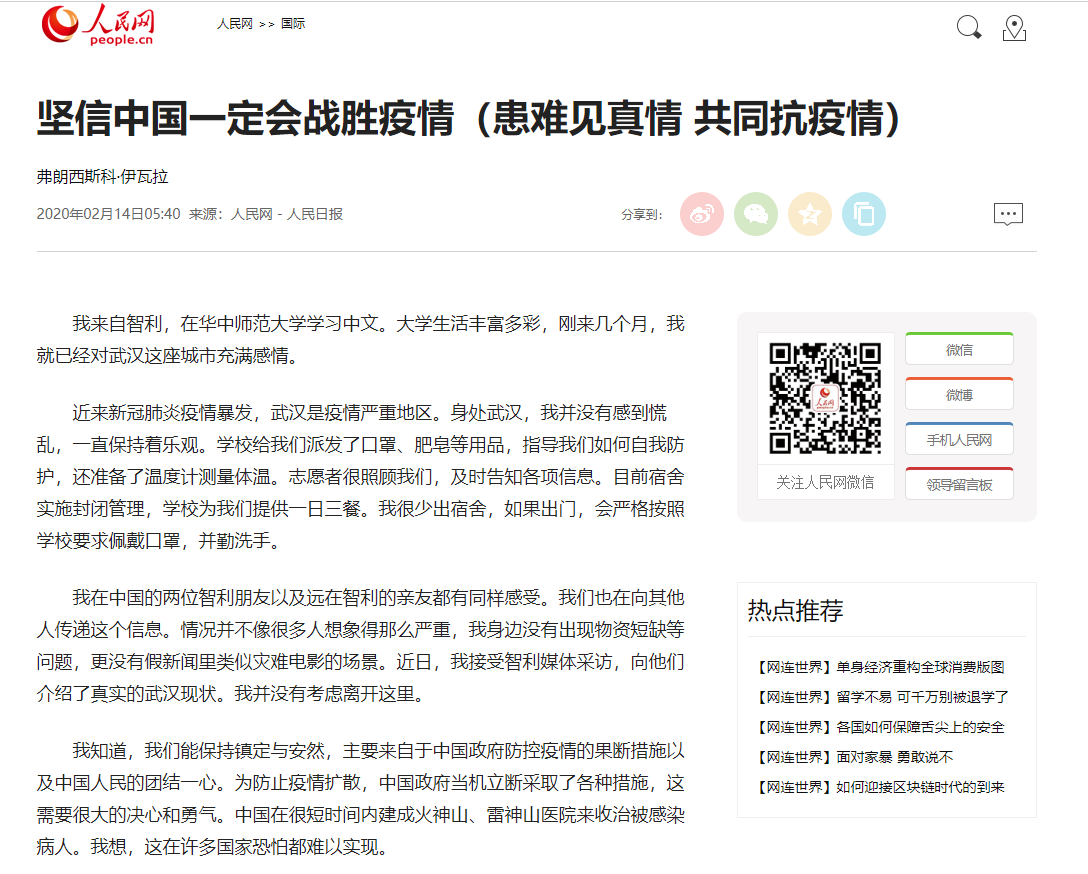Share to Qzone star icon

(x=810, y=214)
